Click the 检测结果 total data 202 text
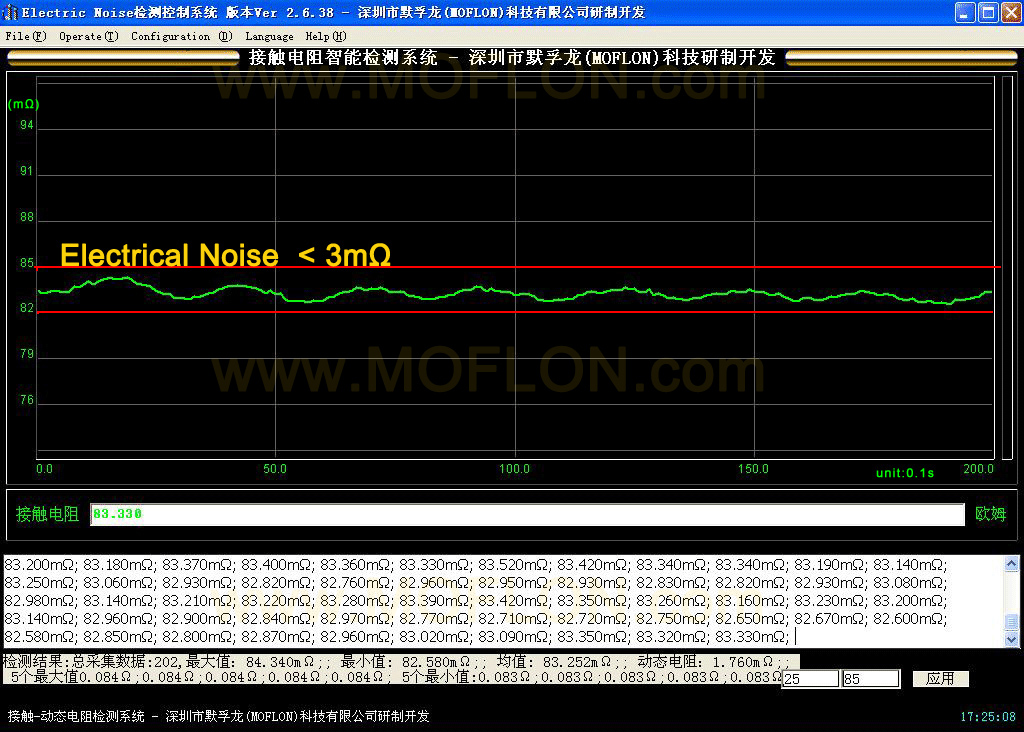This screenshot has height=732, width=1024. [x=91, y=662]
